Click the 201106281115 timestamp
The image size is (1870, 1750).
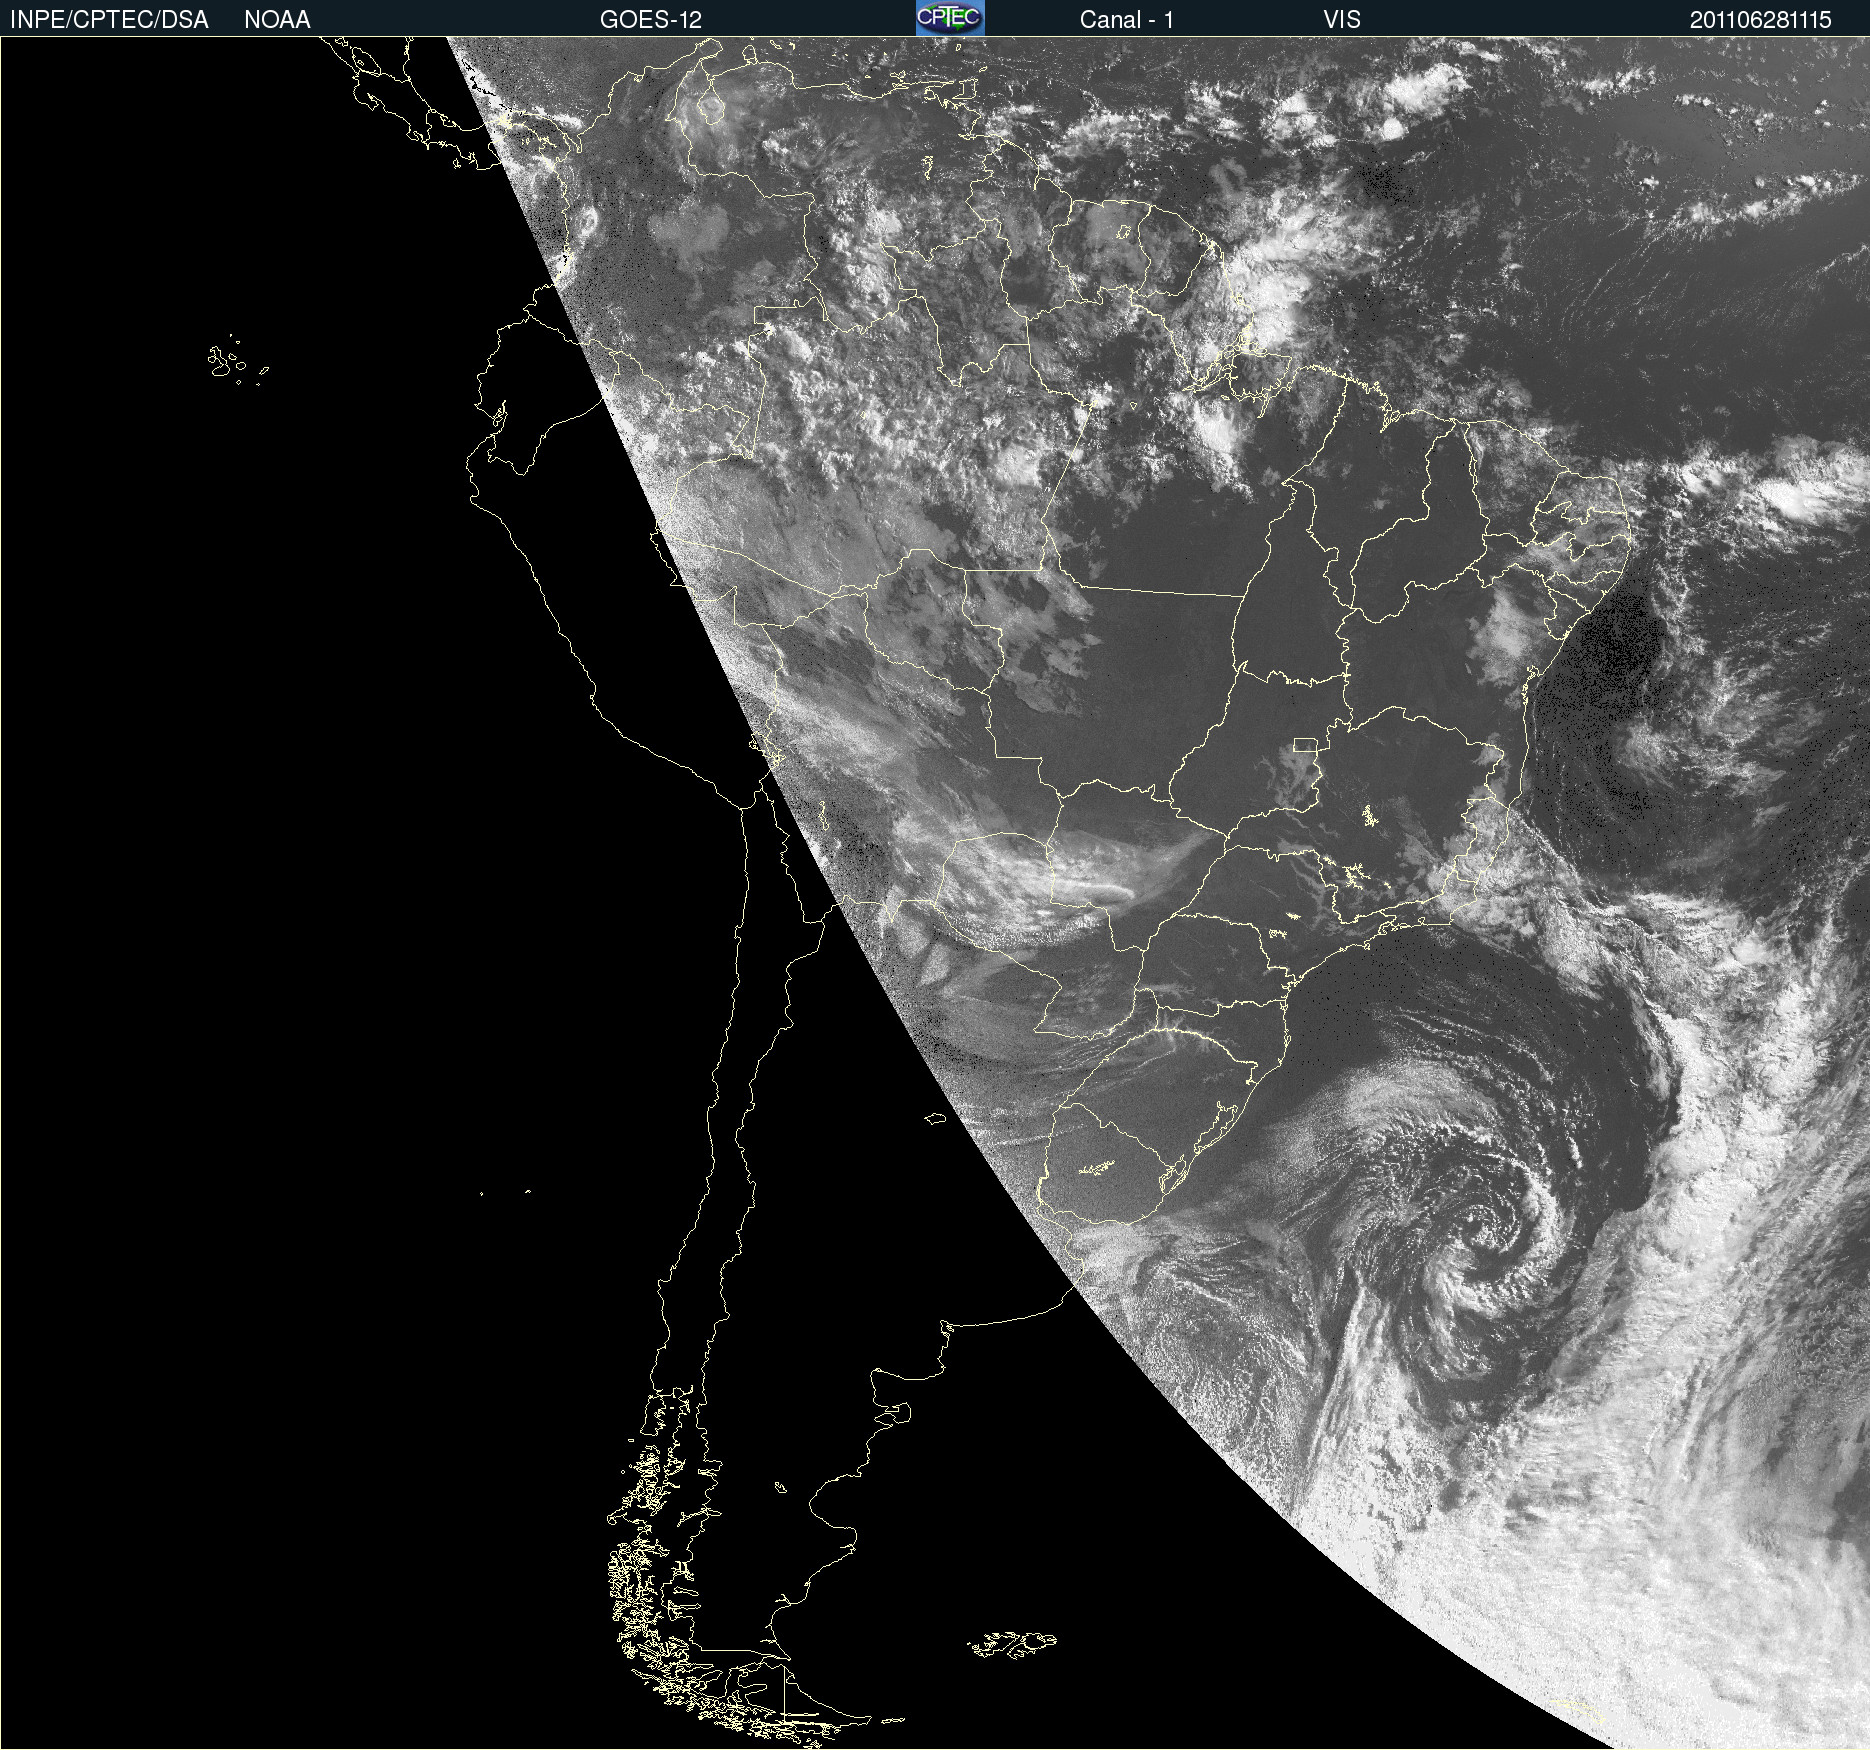pos(1761,20)
